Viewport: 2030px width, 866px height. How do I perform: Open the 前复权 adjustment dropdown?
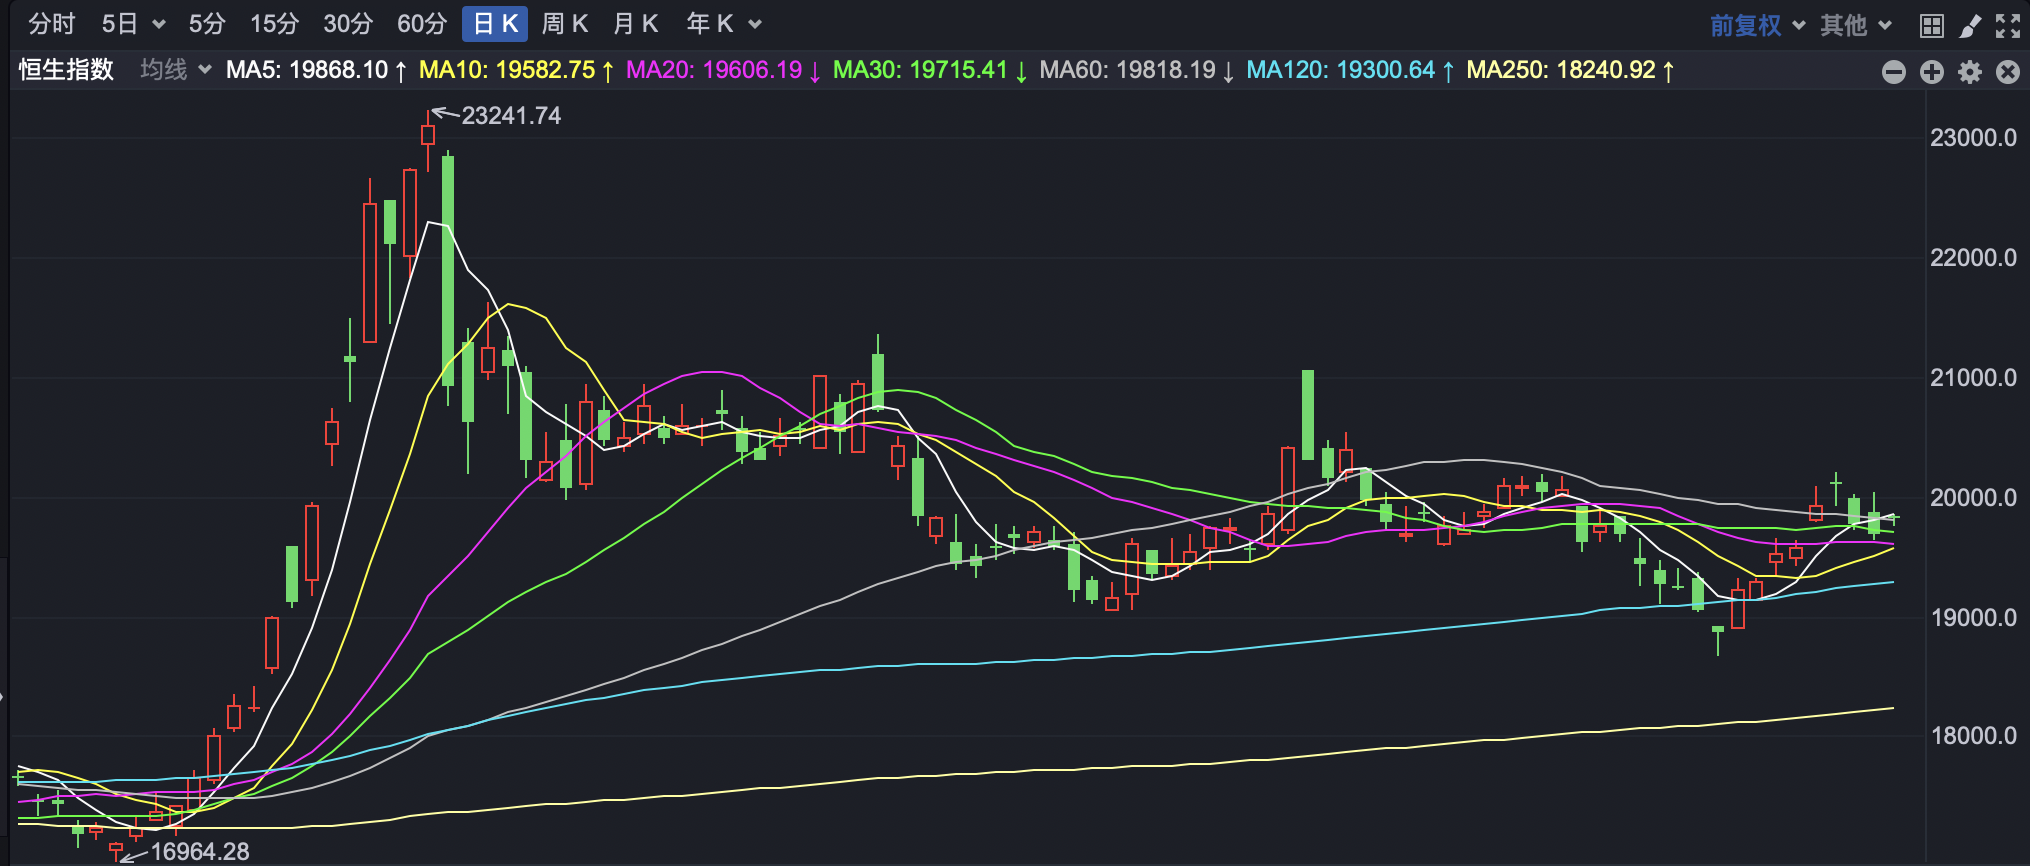point(1756,25)
